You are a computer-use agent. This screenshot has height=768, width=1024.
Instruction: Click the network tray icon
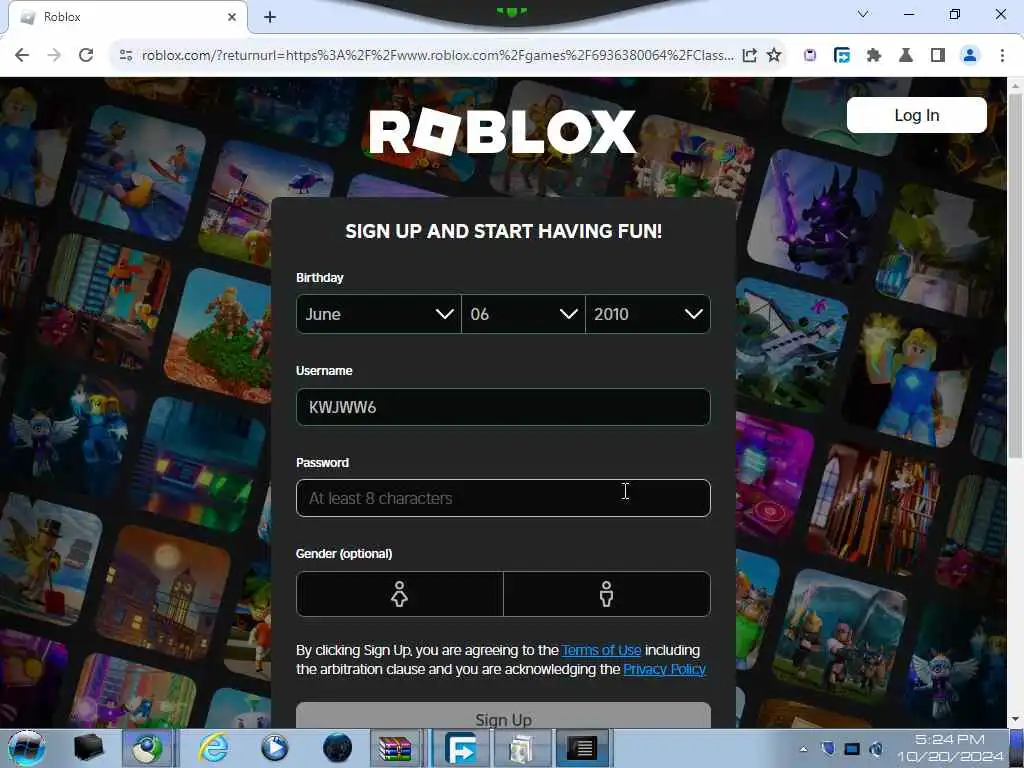click(x=852, y=748)
